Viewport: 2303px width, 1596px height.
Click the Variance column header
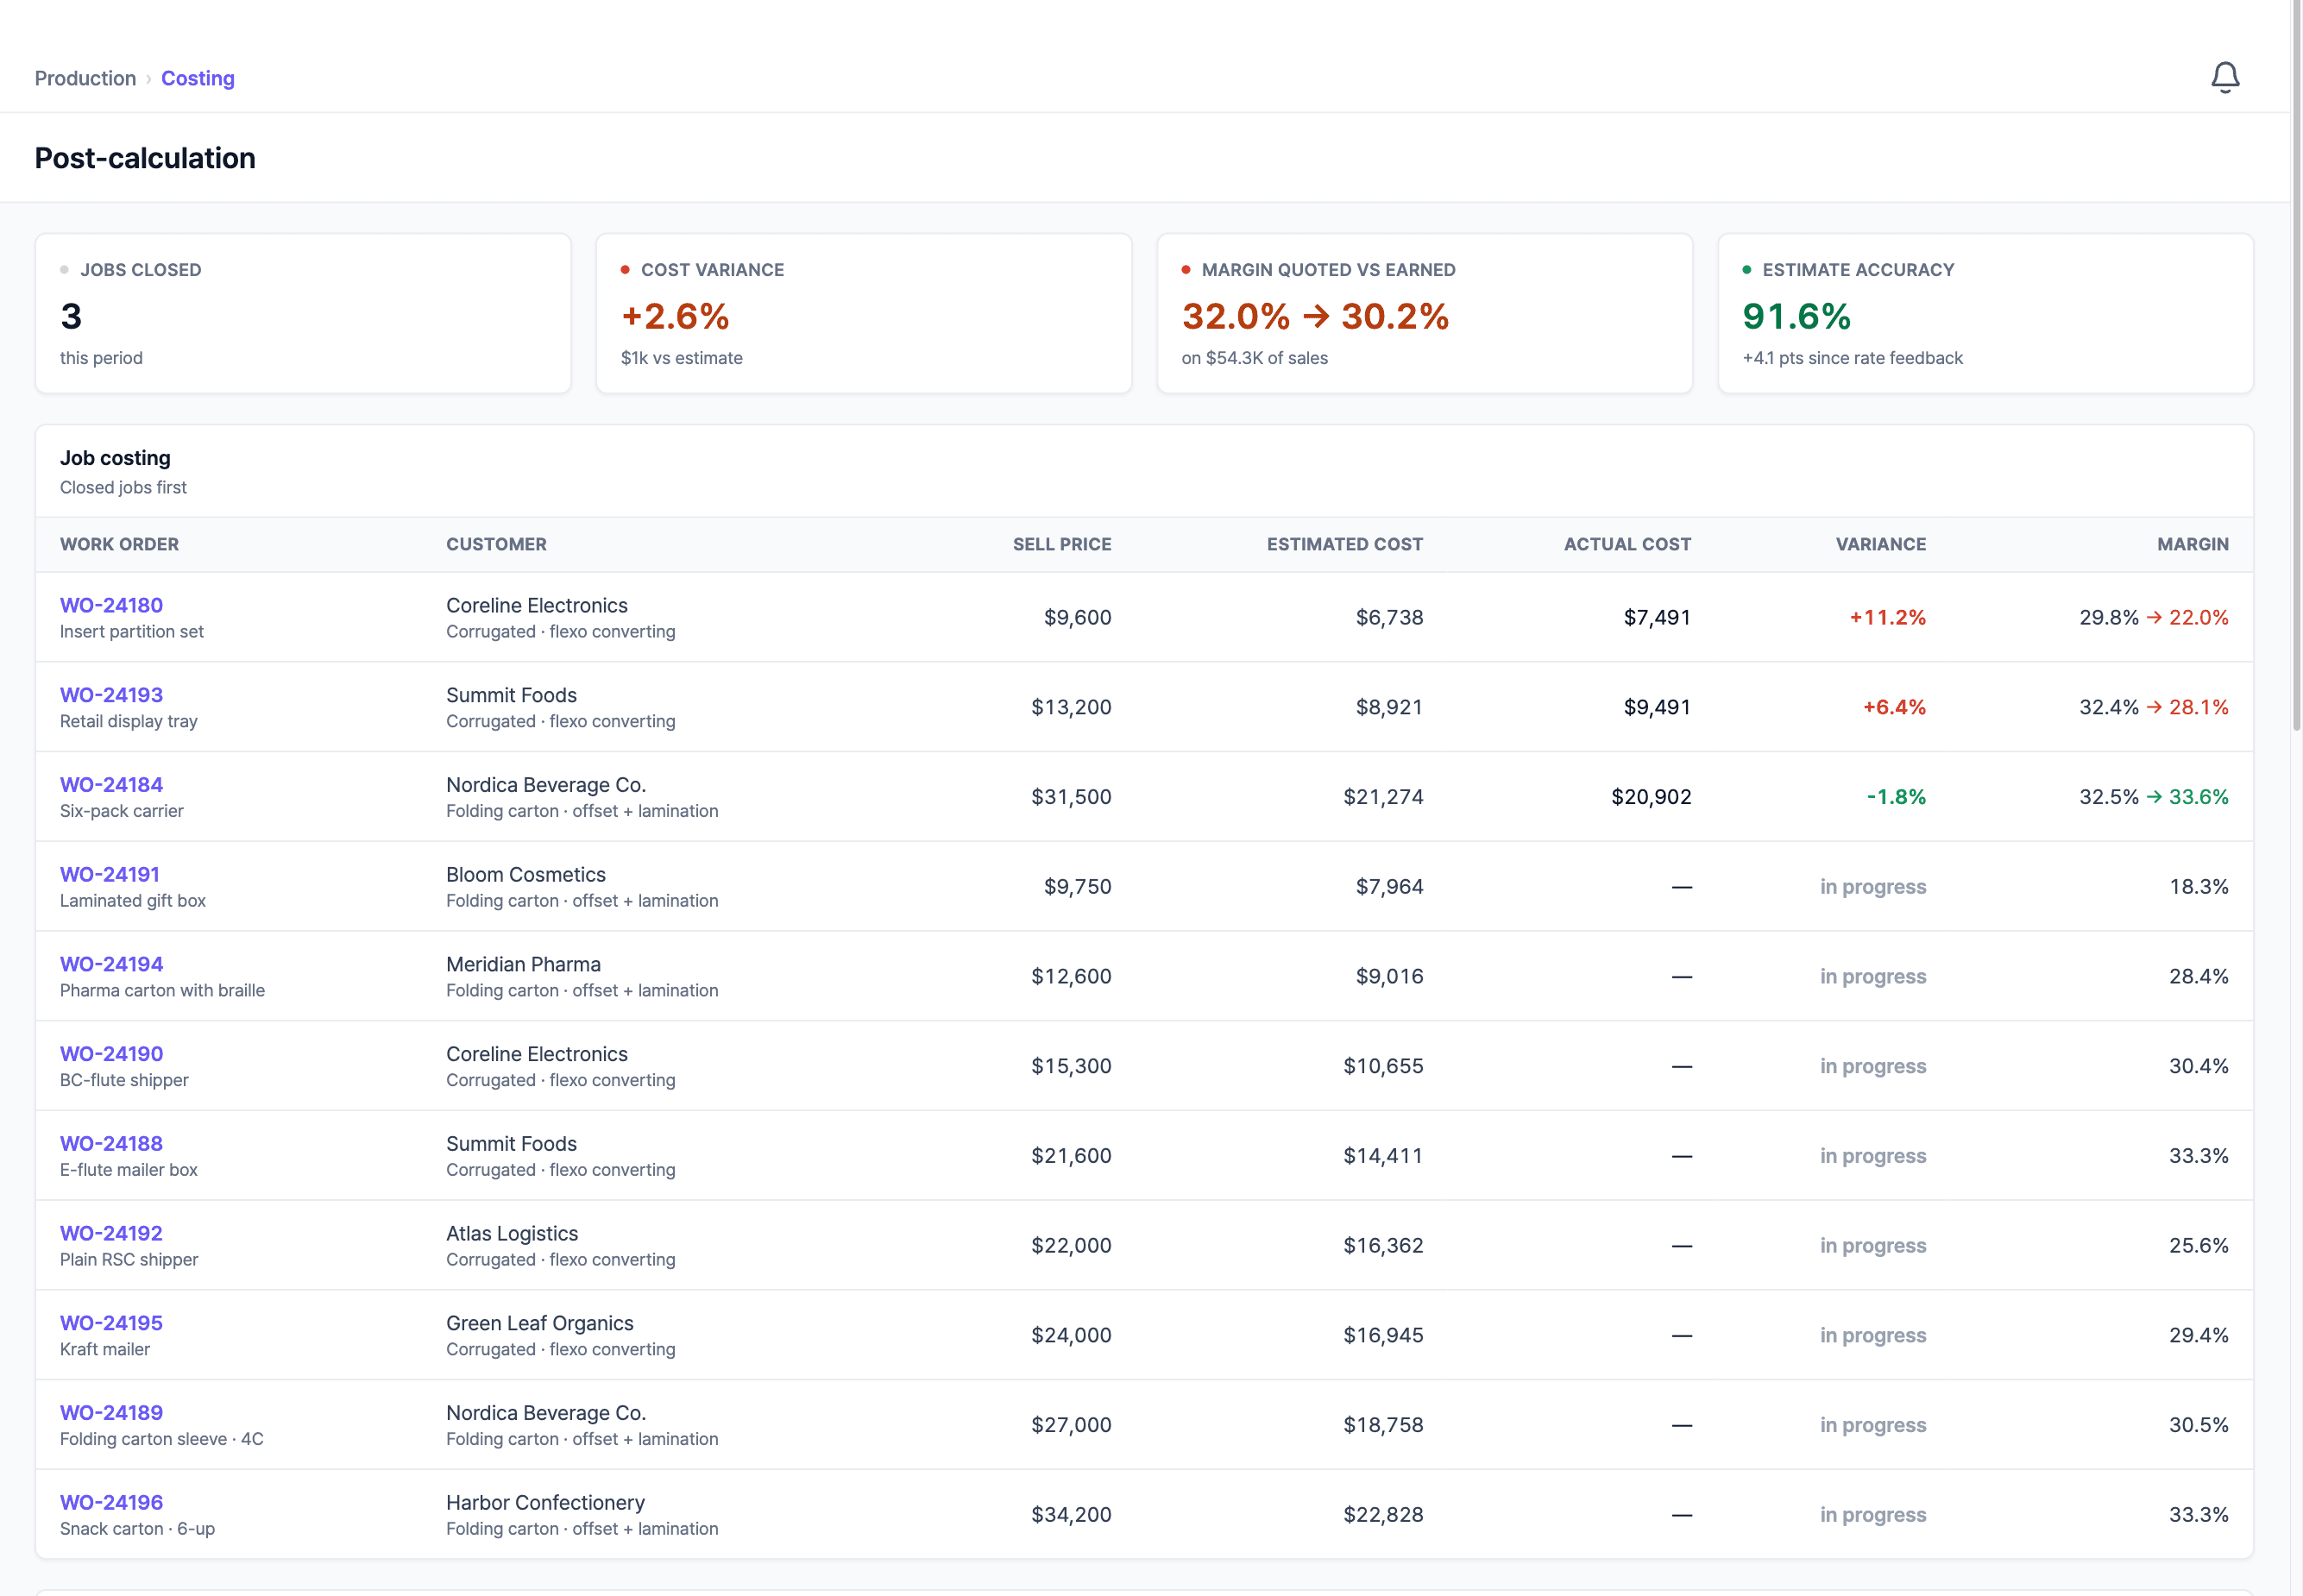(x=1880, y=544)
